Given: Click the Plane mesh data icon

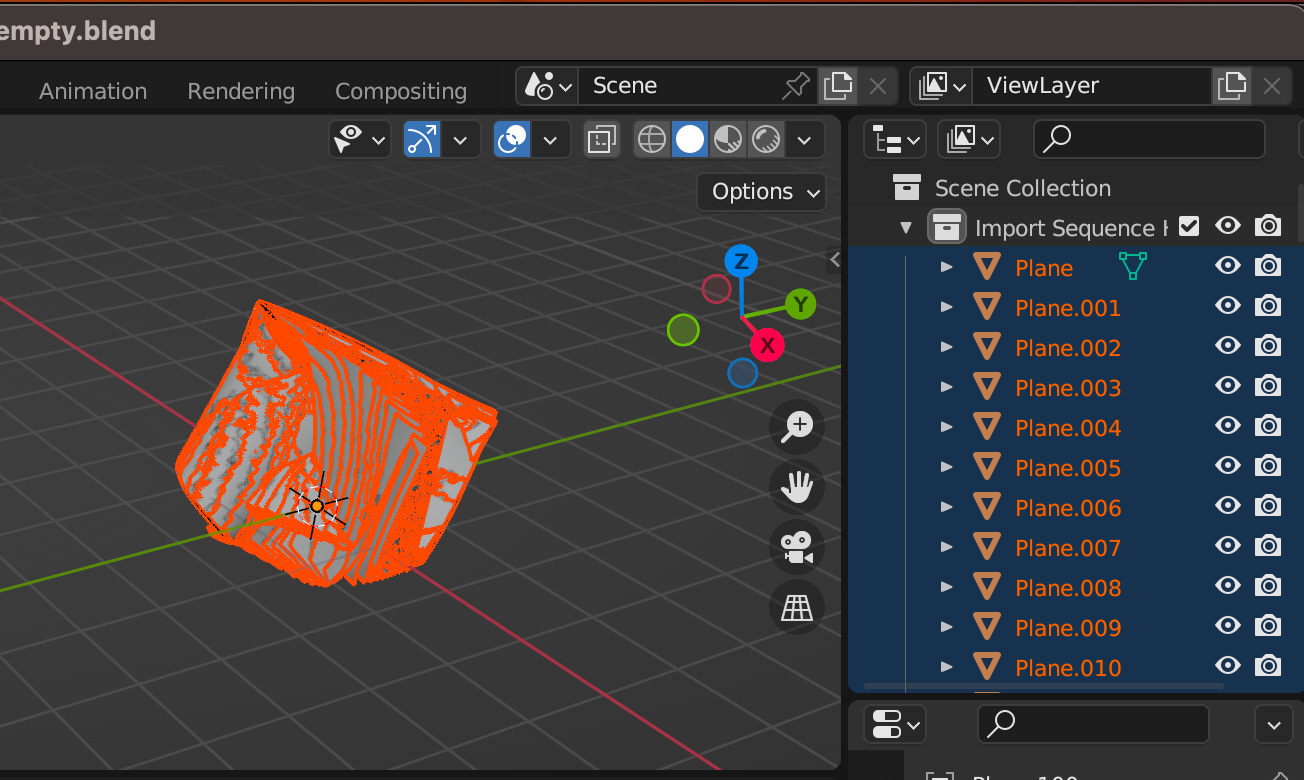Looking at the screenshot, I should click(x=1132, y=266).
